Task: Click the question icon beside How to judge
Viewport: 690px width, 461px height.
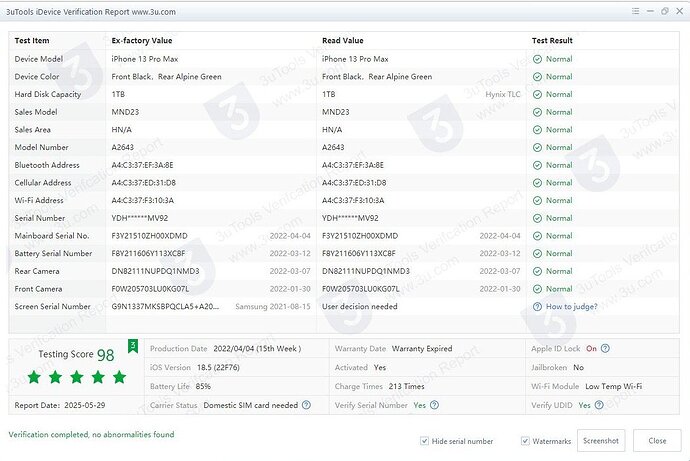Action: (x=537, y=307)
